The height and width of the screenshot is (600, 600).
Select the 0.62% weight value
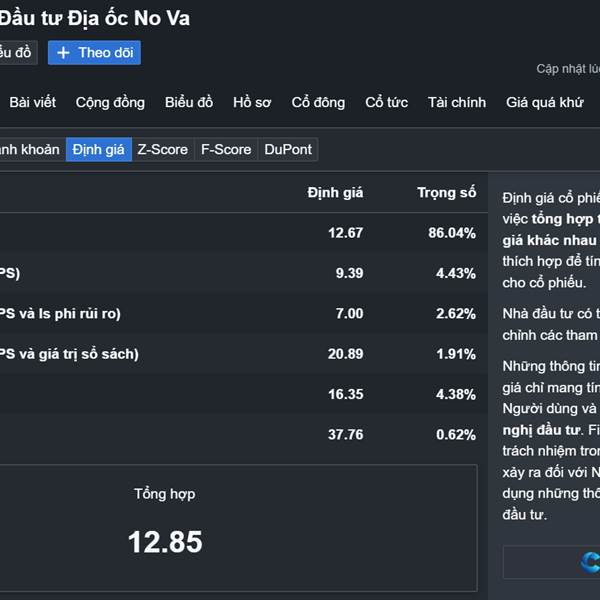(456, 435)
